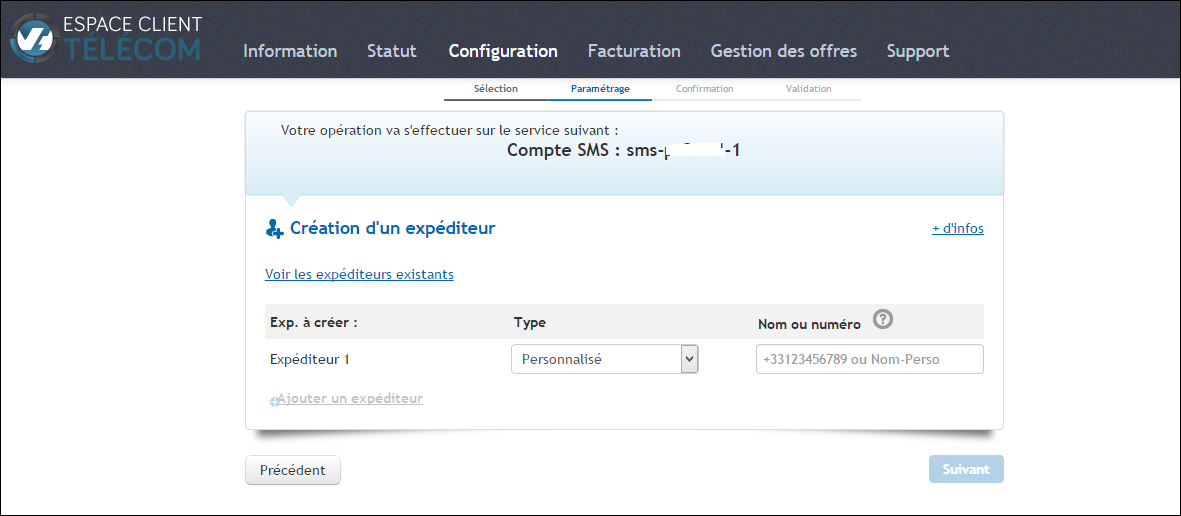
Task: Click the Précédent button
Action: 293,470
